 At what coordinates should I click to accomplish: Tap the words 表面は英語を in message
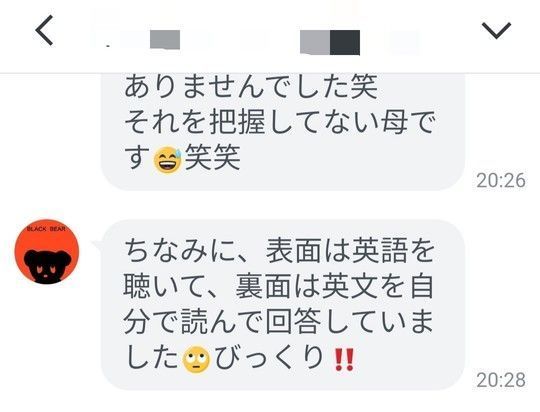[350, 251]
